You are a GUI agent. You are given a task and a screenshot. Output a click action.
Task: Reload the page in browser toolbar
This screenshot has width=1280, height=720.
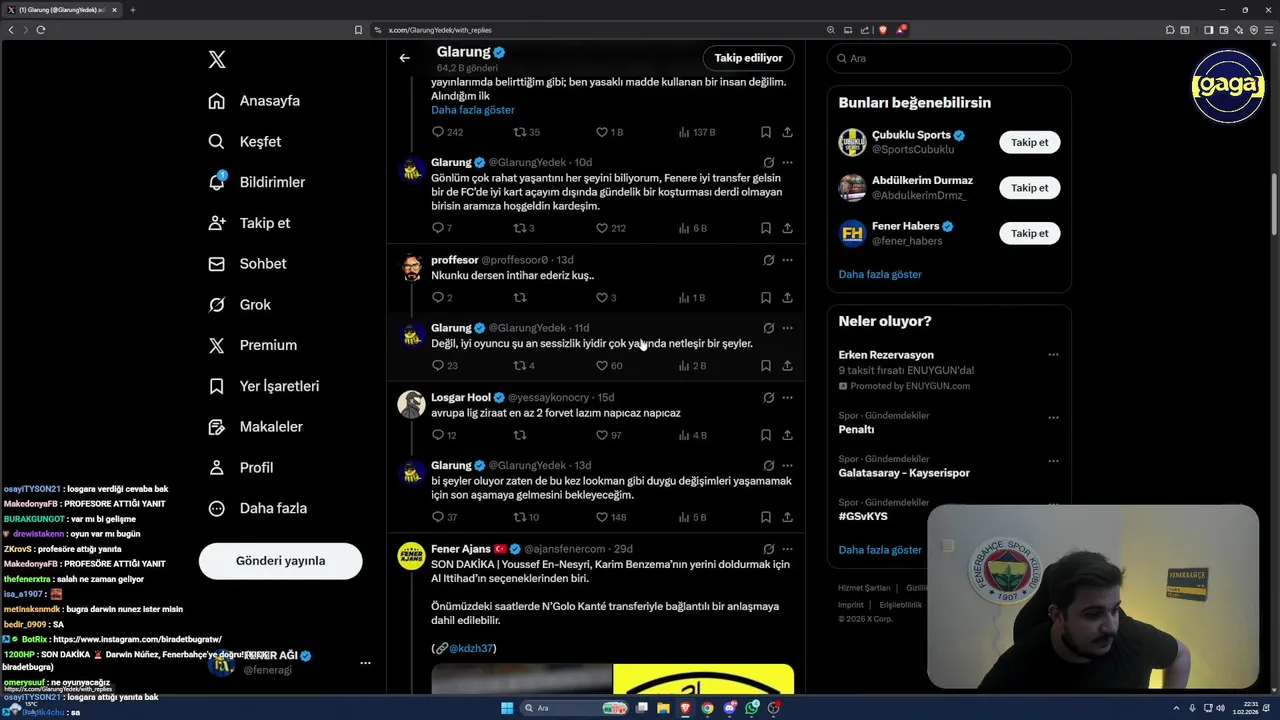(41, 30)
